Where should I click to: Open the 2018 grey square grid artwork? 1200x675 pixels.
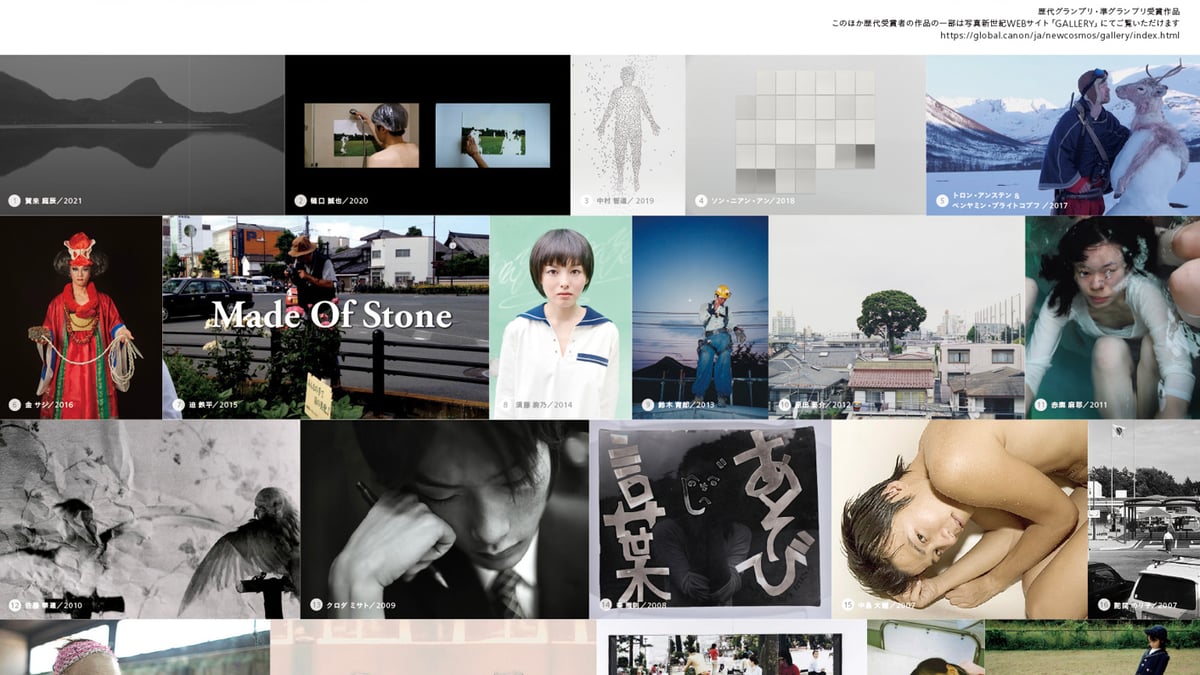[806, 135]
